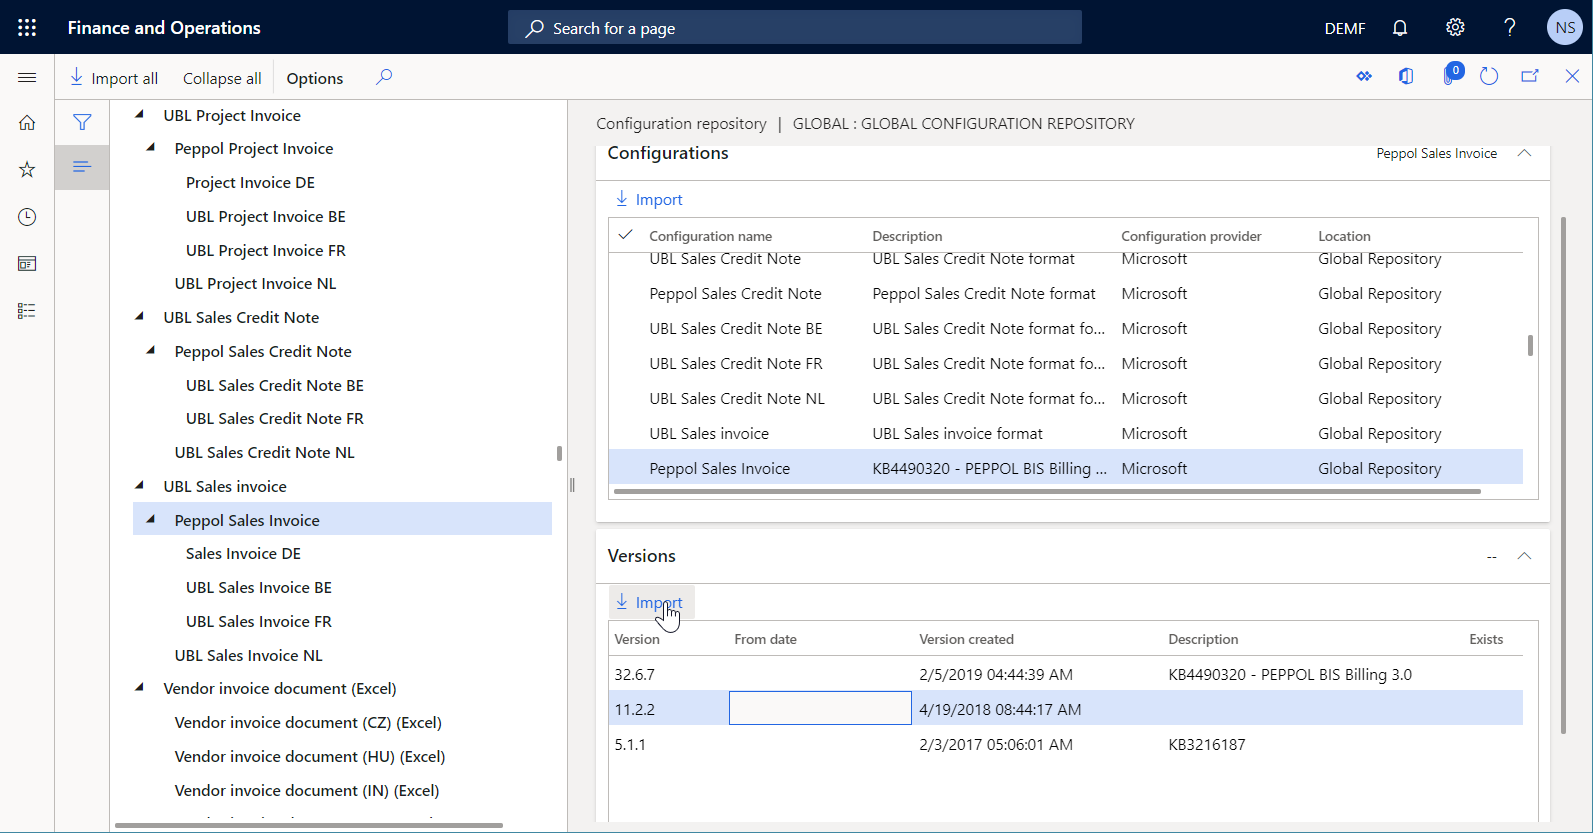The height and width of the screenshot is (833, 1593).
Task: Switch the DEMF company selector
Action: click(x=1345, y=28)
